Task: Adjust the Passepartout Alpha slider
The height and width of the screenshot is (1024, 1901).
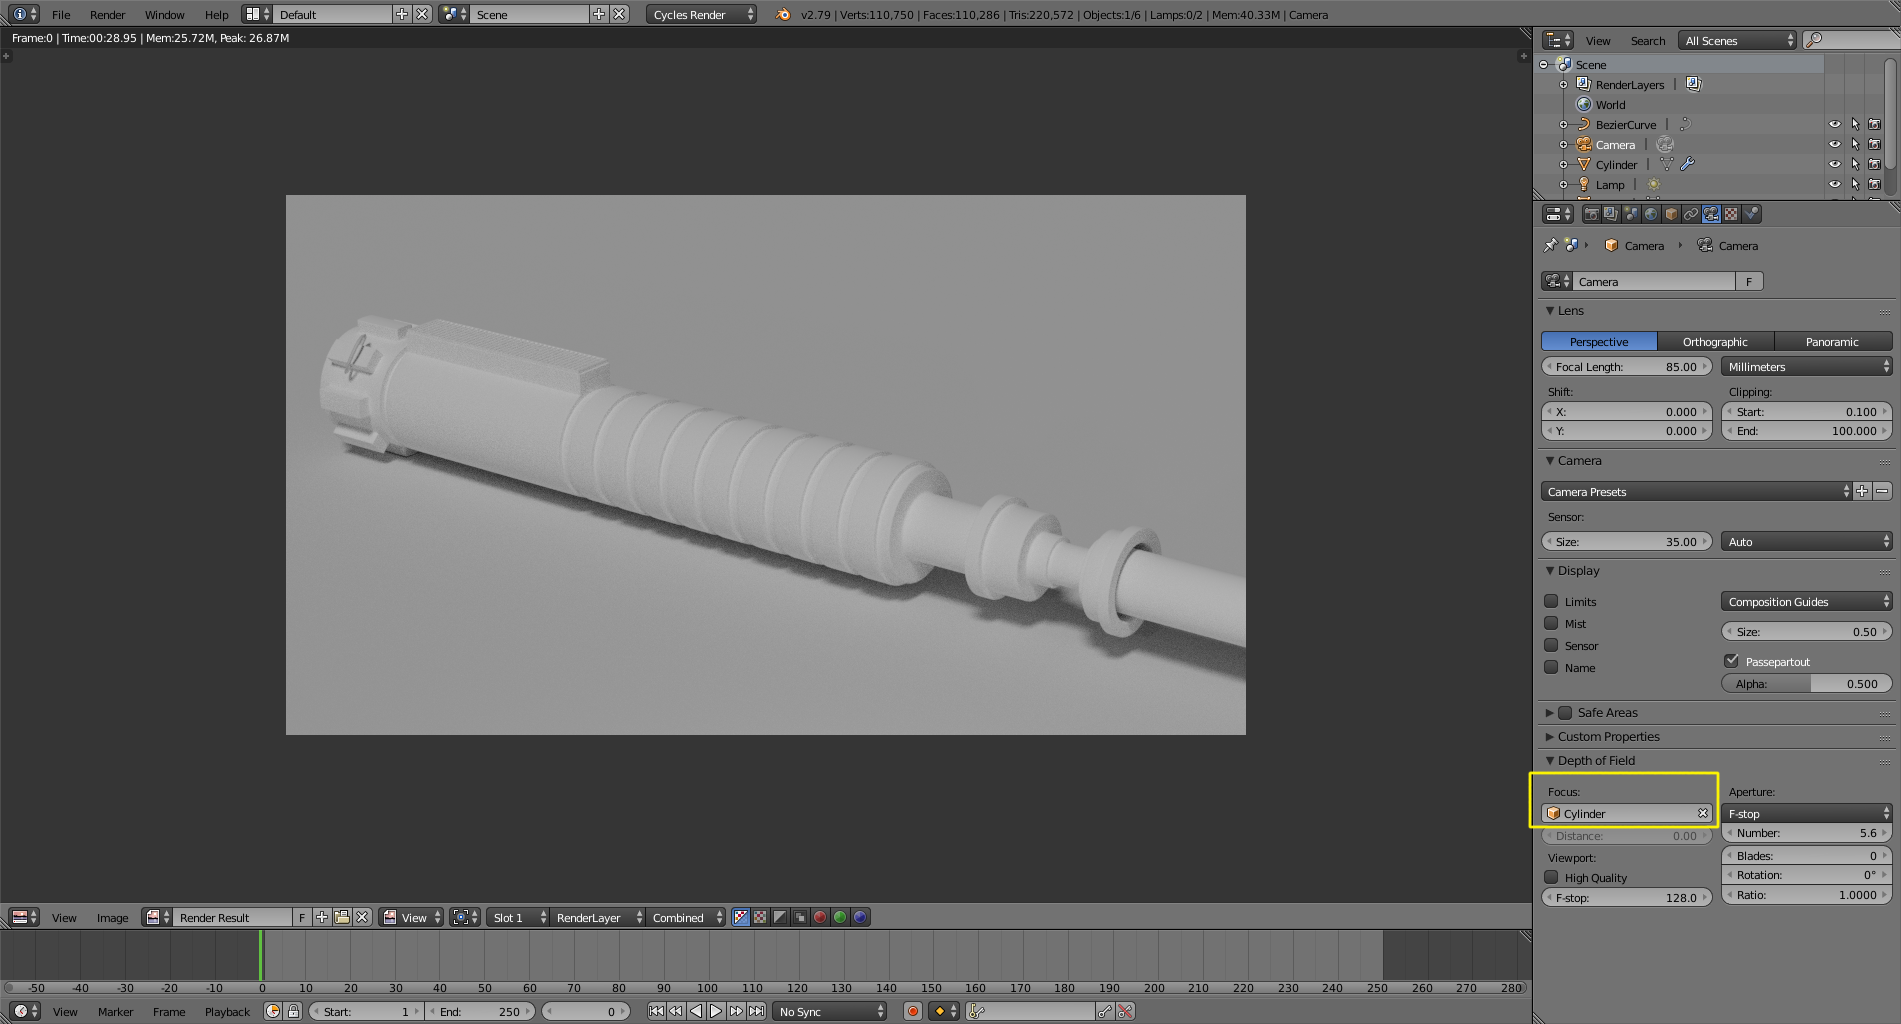Action: (1806, 683)
